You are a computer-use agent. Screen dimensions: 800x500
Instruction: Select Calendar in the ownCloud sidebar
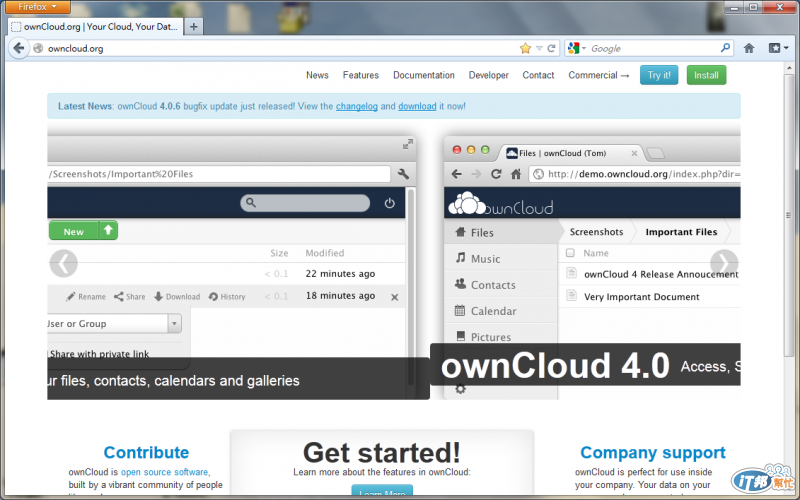click(x=501, y=311)
